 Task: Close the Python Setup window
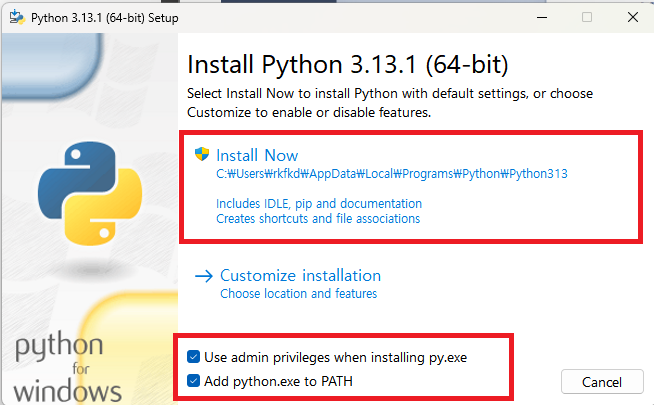[633, 18]
